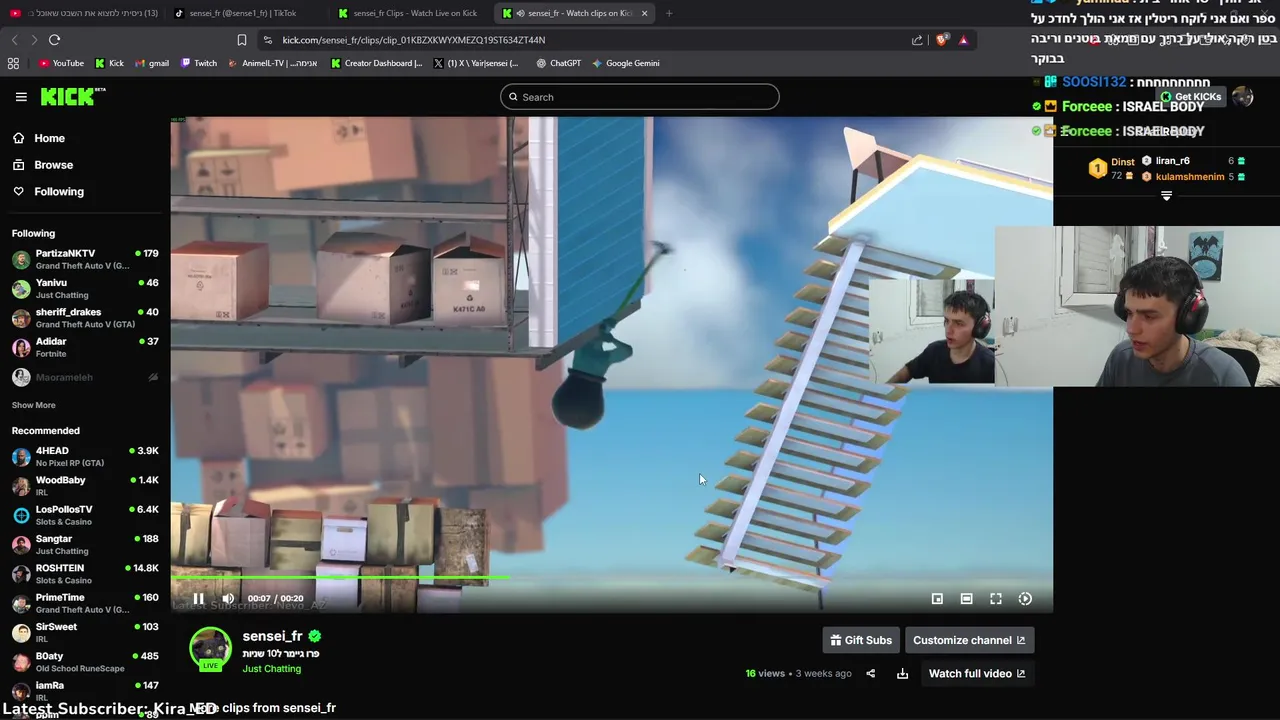Open B0aty recommended channel
This screenshot has width=1280, height=720.
(x=85, y=662)
